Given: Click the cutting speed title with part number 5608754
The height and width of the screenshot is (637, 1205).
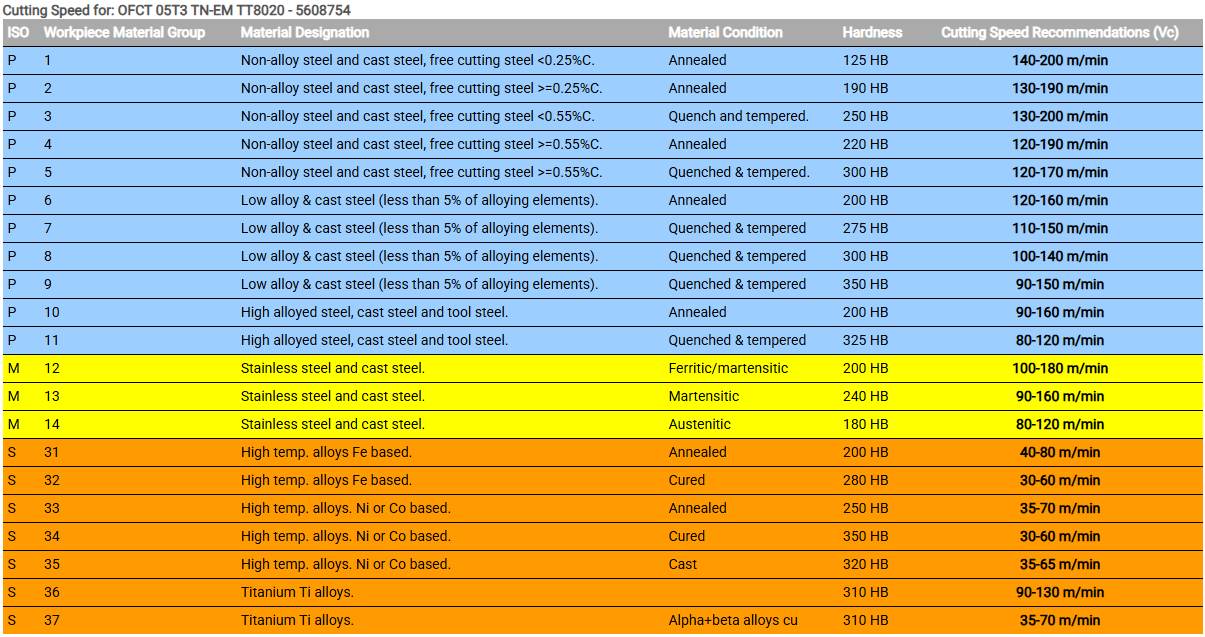Looking at the screenshot, I should (x=176, y=10).
